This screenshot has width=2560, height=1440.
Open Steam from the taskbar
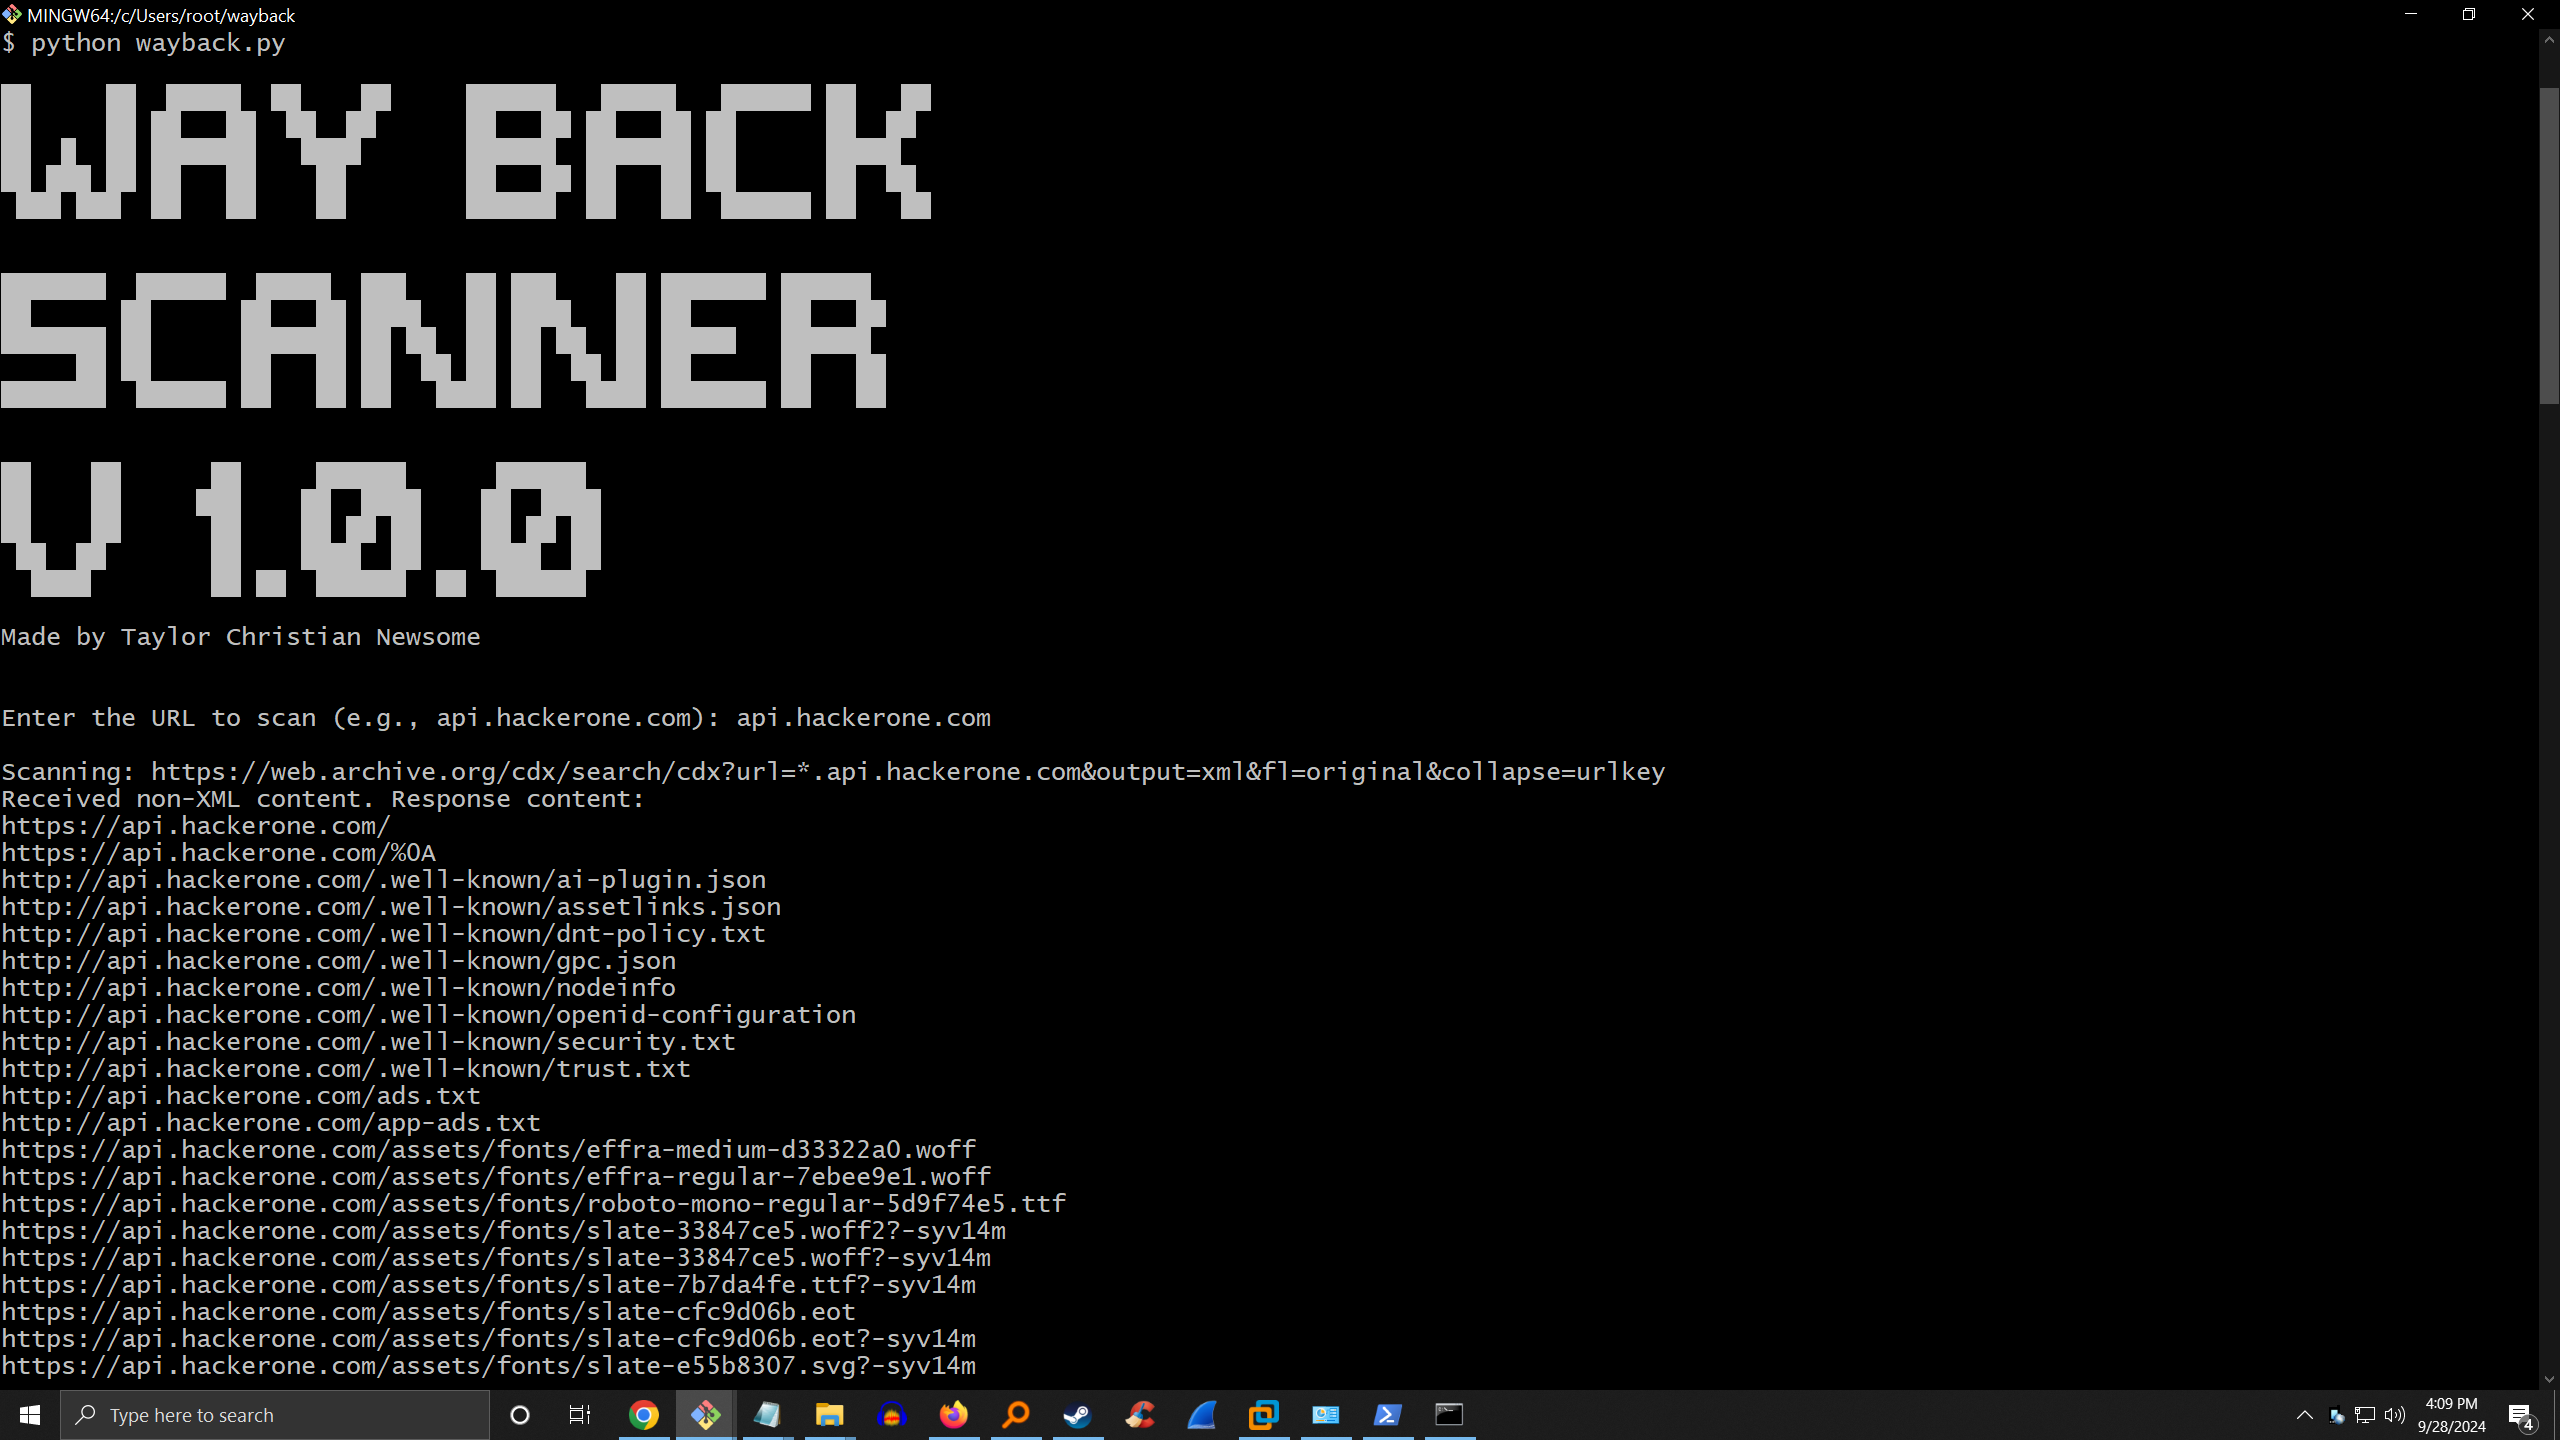(x=1077, y=1415)
